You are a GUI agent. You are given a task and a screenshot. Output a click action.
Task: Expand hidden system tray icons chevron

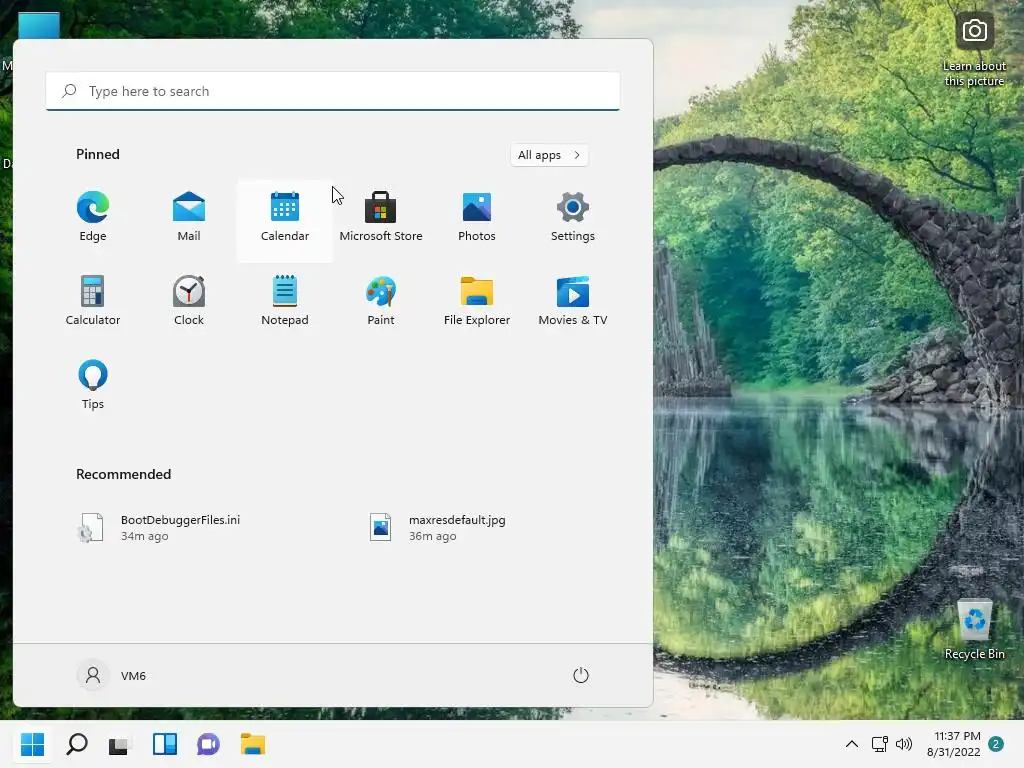coord(852,744)
